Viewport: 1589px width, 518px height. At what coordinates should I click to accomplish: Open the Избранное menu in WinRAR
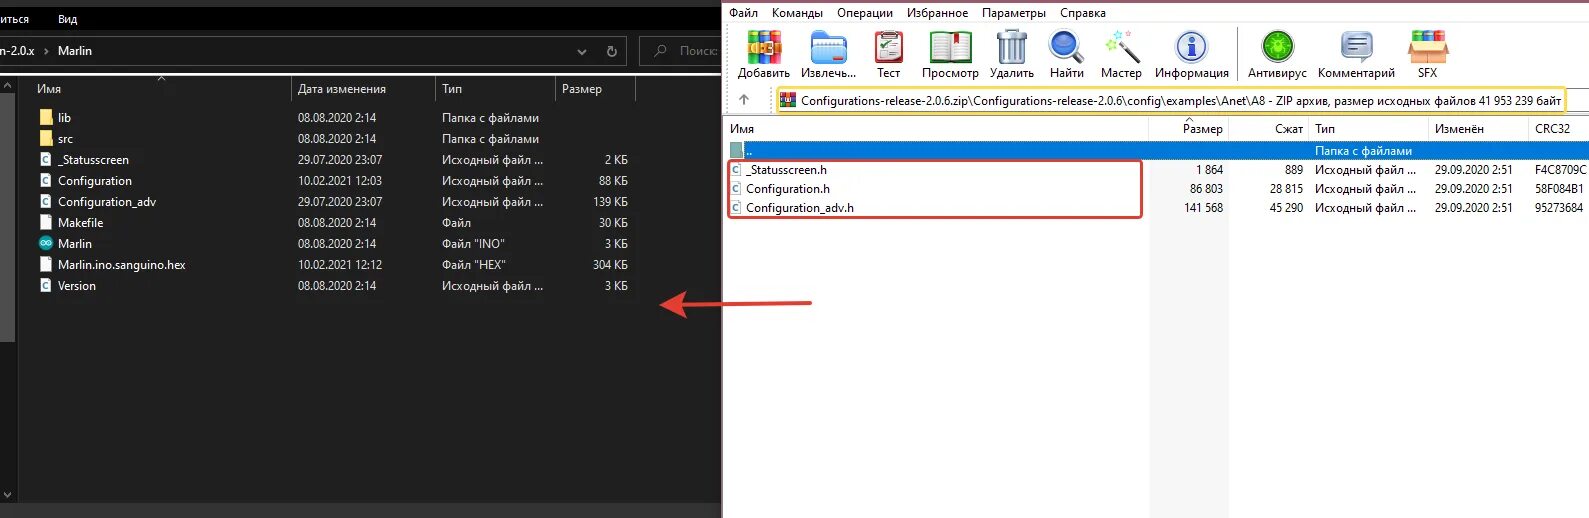(x=937, y=13)
